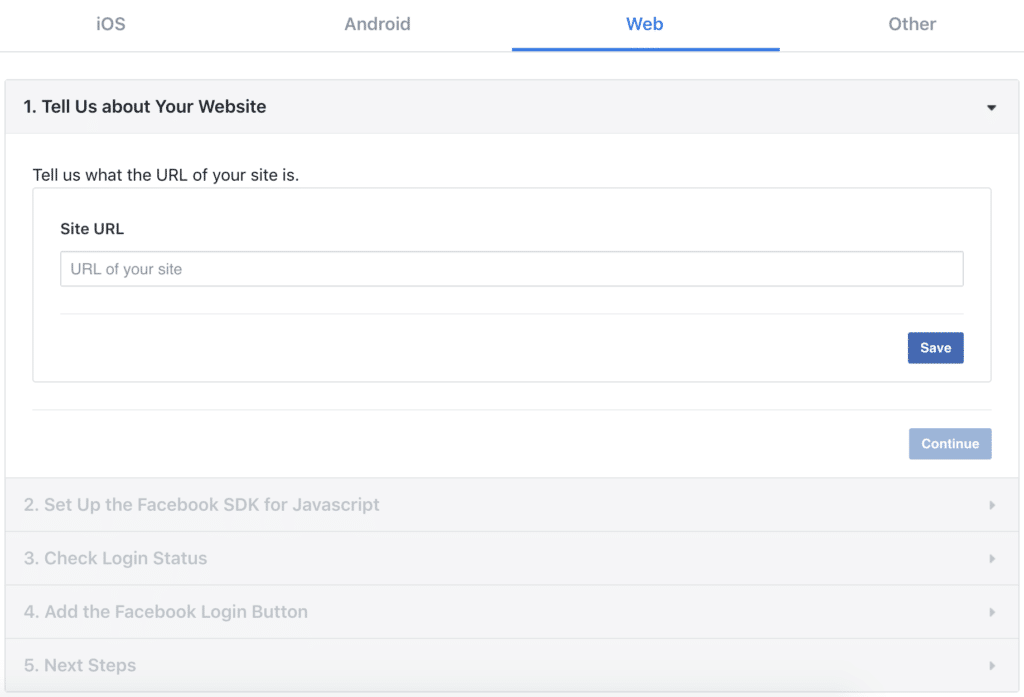This screenshot has height=697, width=1024.
Task: Click the text asking for your site URL
Action: pyautogui.click(x=166, y=175)
